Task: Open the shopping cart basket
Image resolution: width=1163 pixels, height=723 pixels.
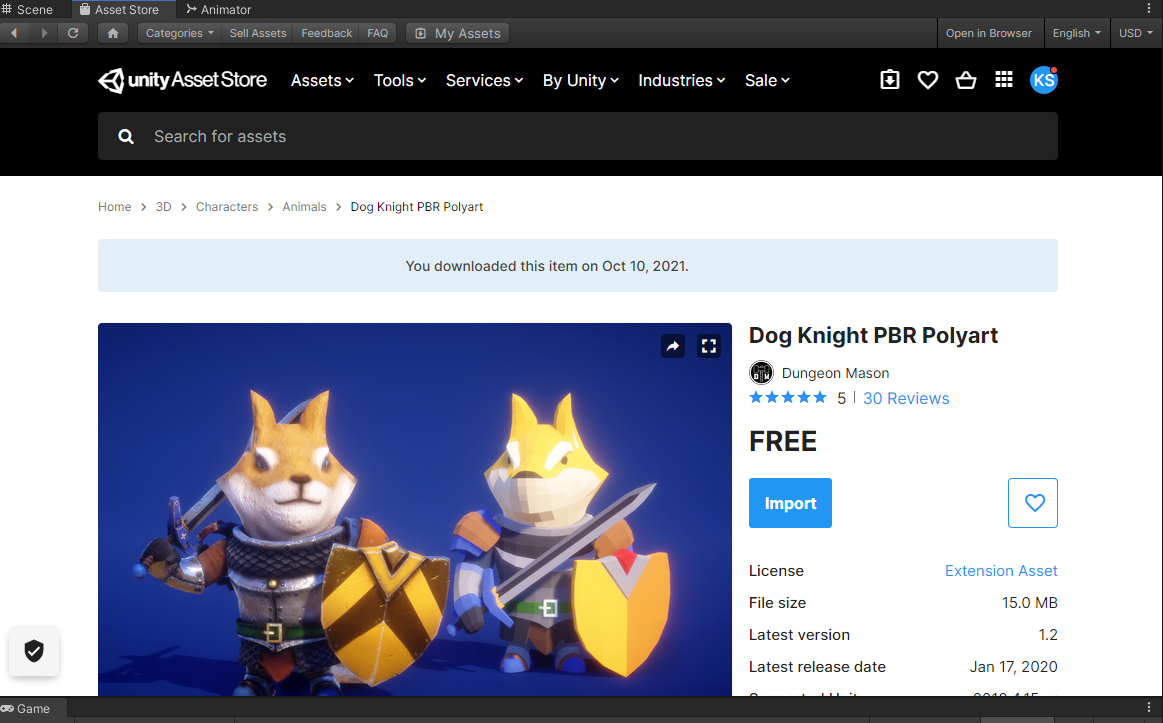Action: point(965,79)
